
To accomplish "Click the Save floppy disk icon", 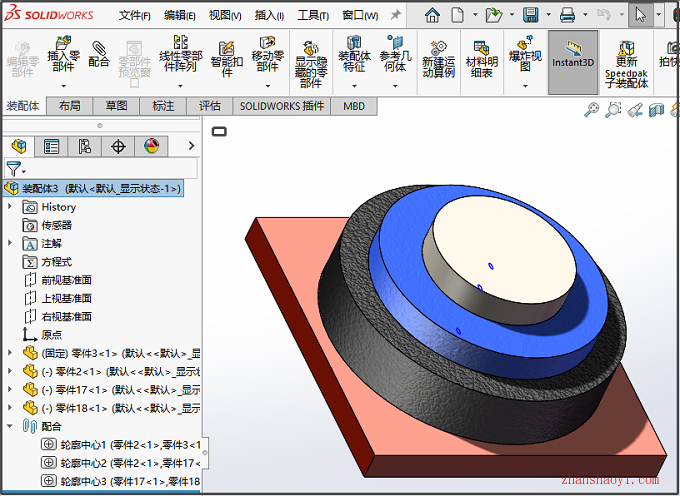I will point(531,15).
